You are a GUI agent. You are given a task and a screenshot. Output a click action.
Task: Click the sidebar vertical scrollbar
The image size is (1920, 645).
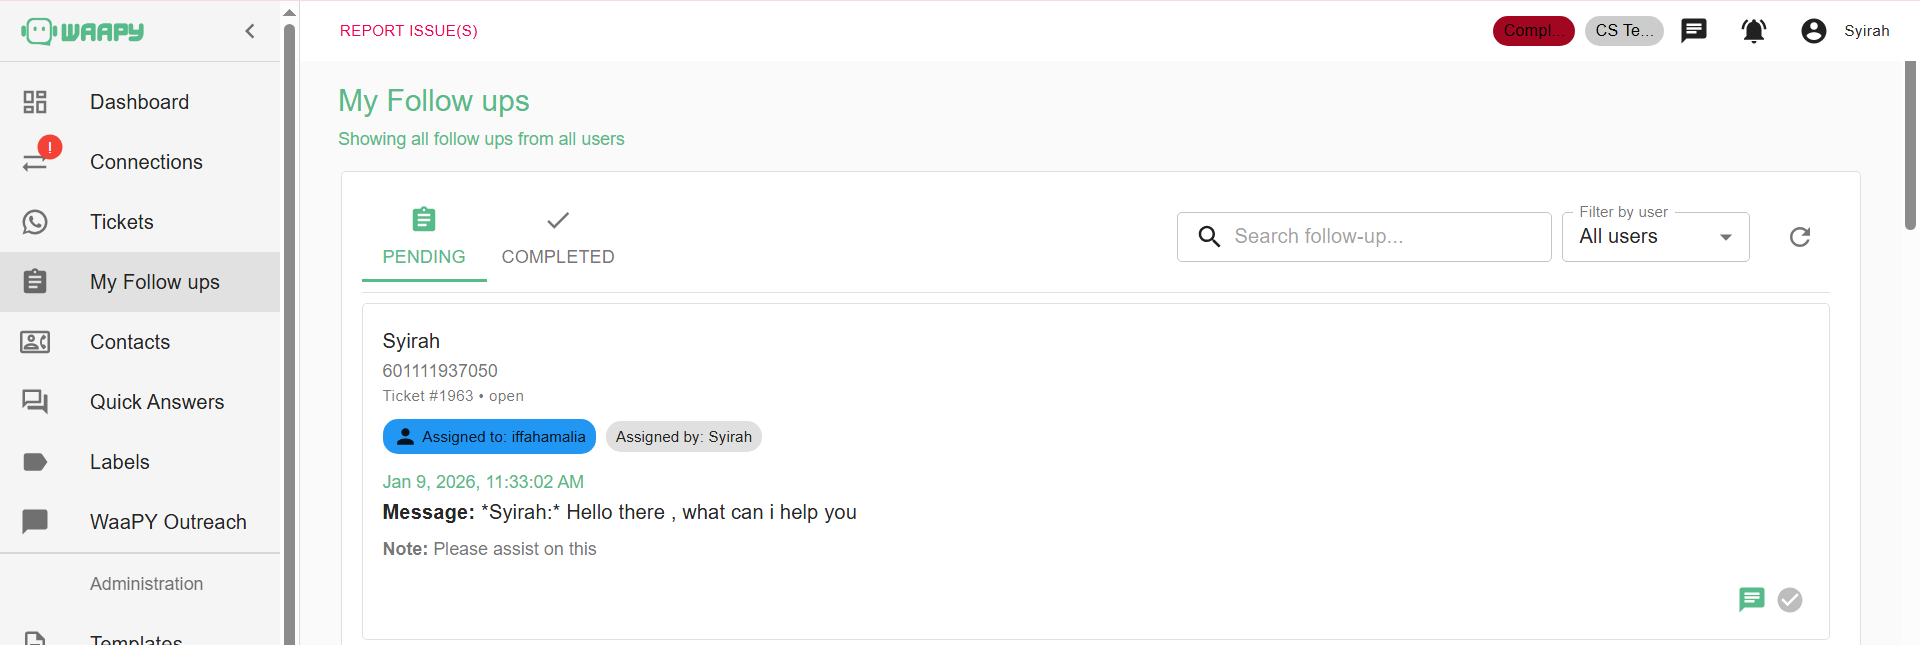pyautogui.click(x=289, y=330)
